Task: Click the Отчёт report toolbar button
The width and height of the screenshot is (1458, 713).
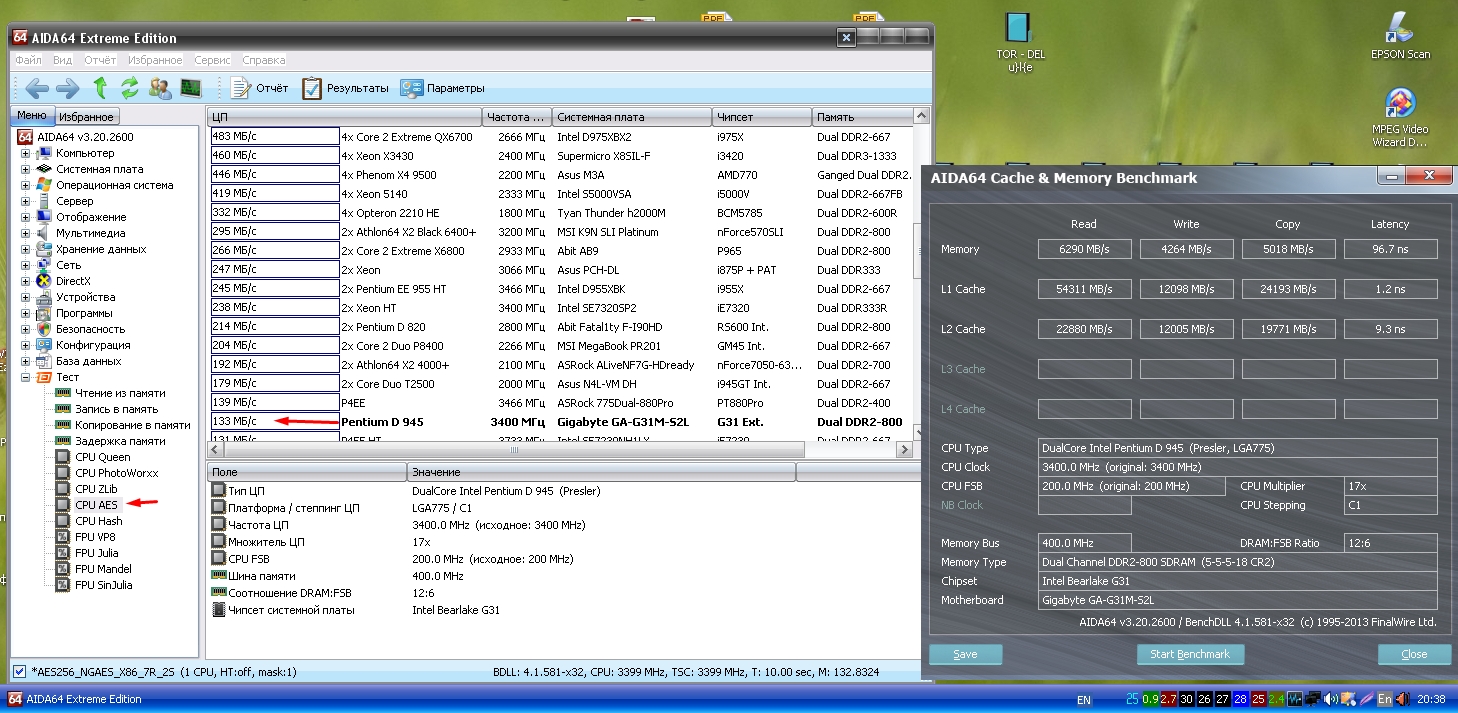Action: coord(259,88)
